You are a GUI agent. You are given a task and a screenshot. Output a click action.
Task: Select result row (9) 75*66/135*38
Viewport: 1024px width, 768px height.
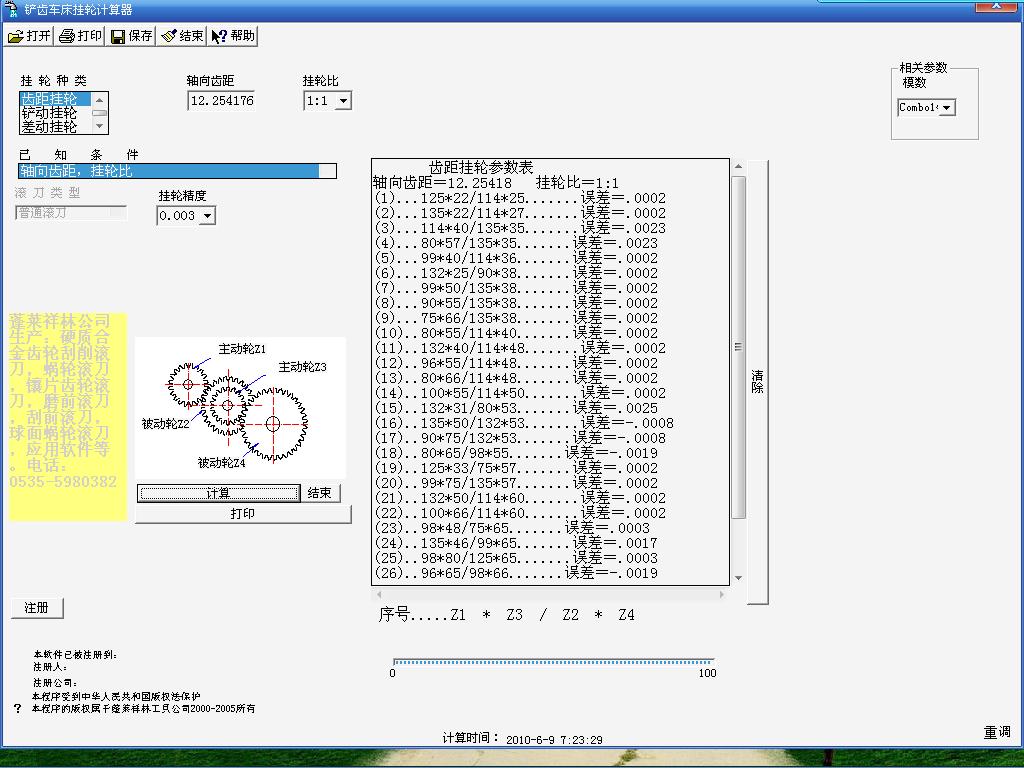[516, 318]
